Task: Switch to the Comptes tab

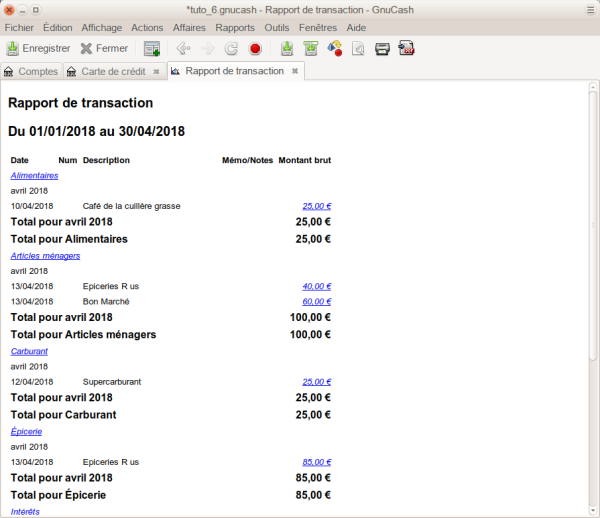Action: (31, 72)
